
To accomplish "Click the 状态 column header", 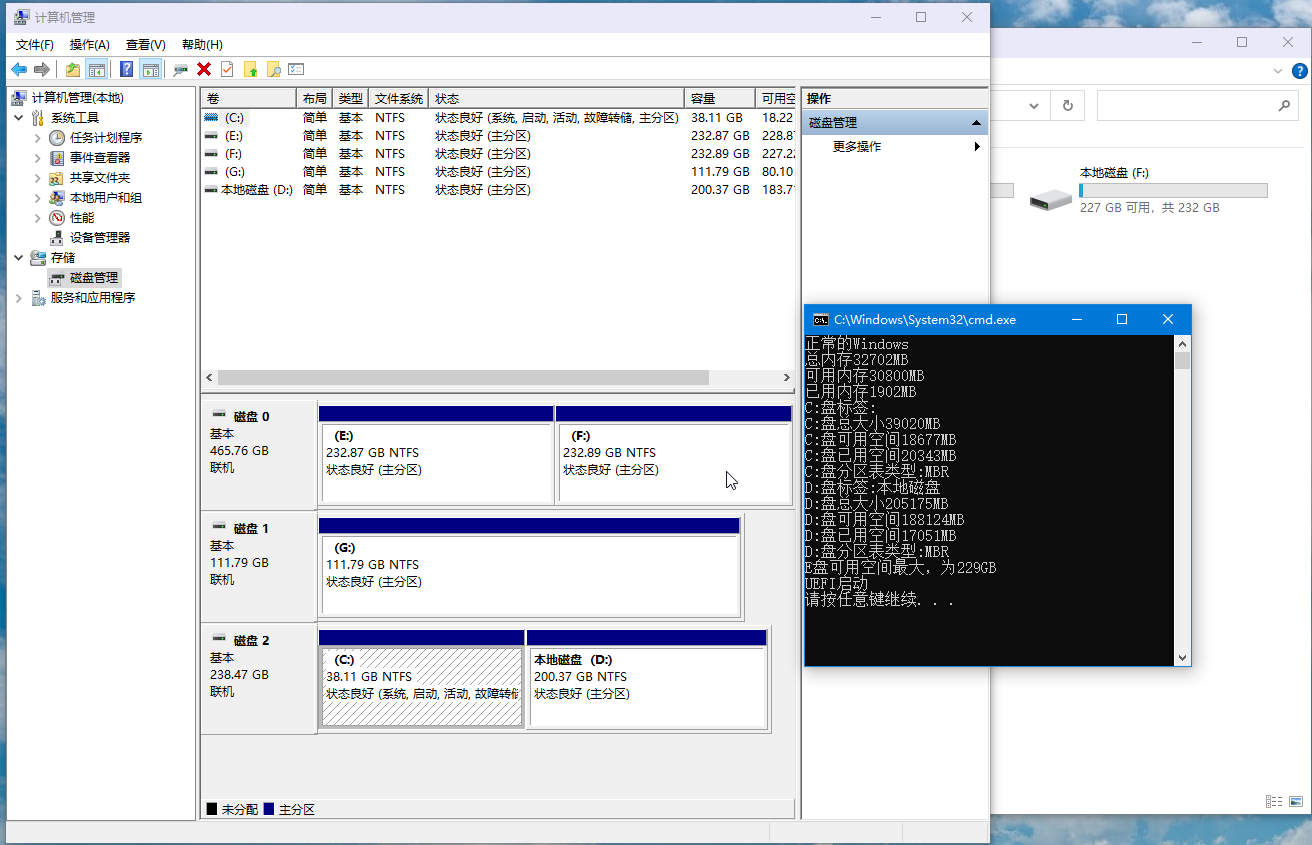I will click(556, 99).
